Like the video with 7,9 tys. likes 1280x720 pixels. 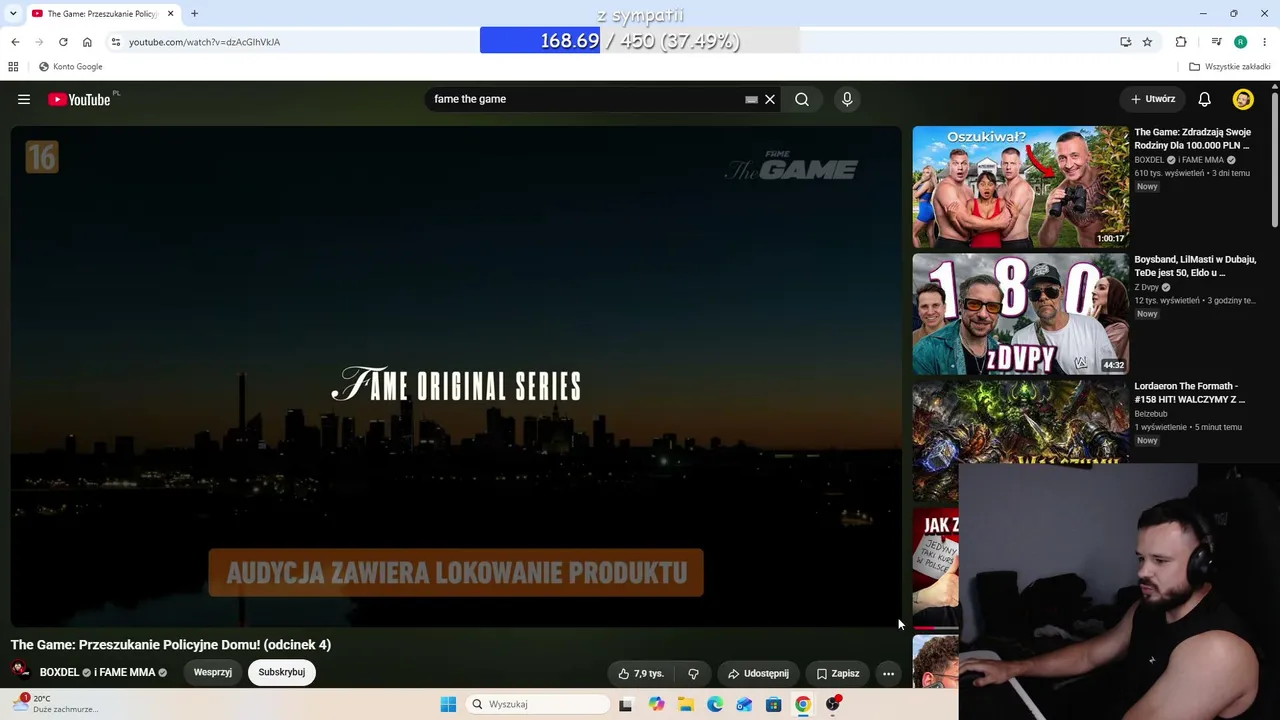click(x=641, y=673)
